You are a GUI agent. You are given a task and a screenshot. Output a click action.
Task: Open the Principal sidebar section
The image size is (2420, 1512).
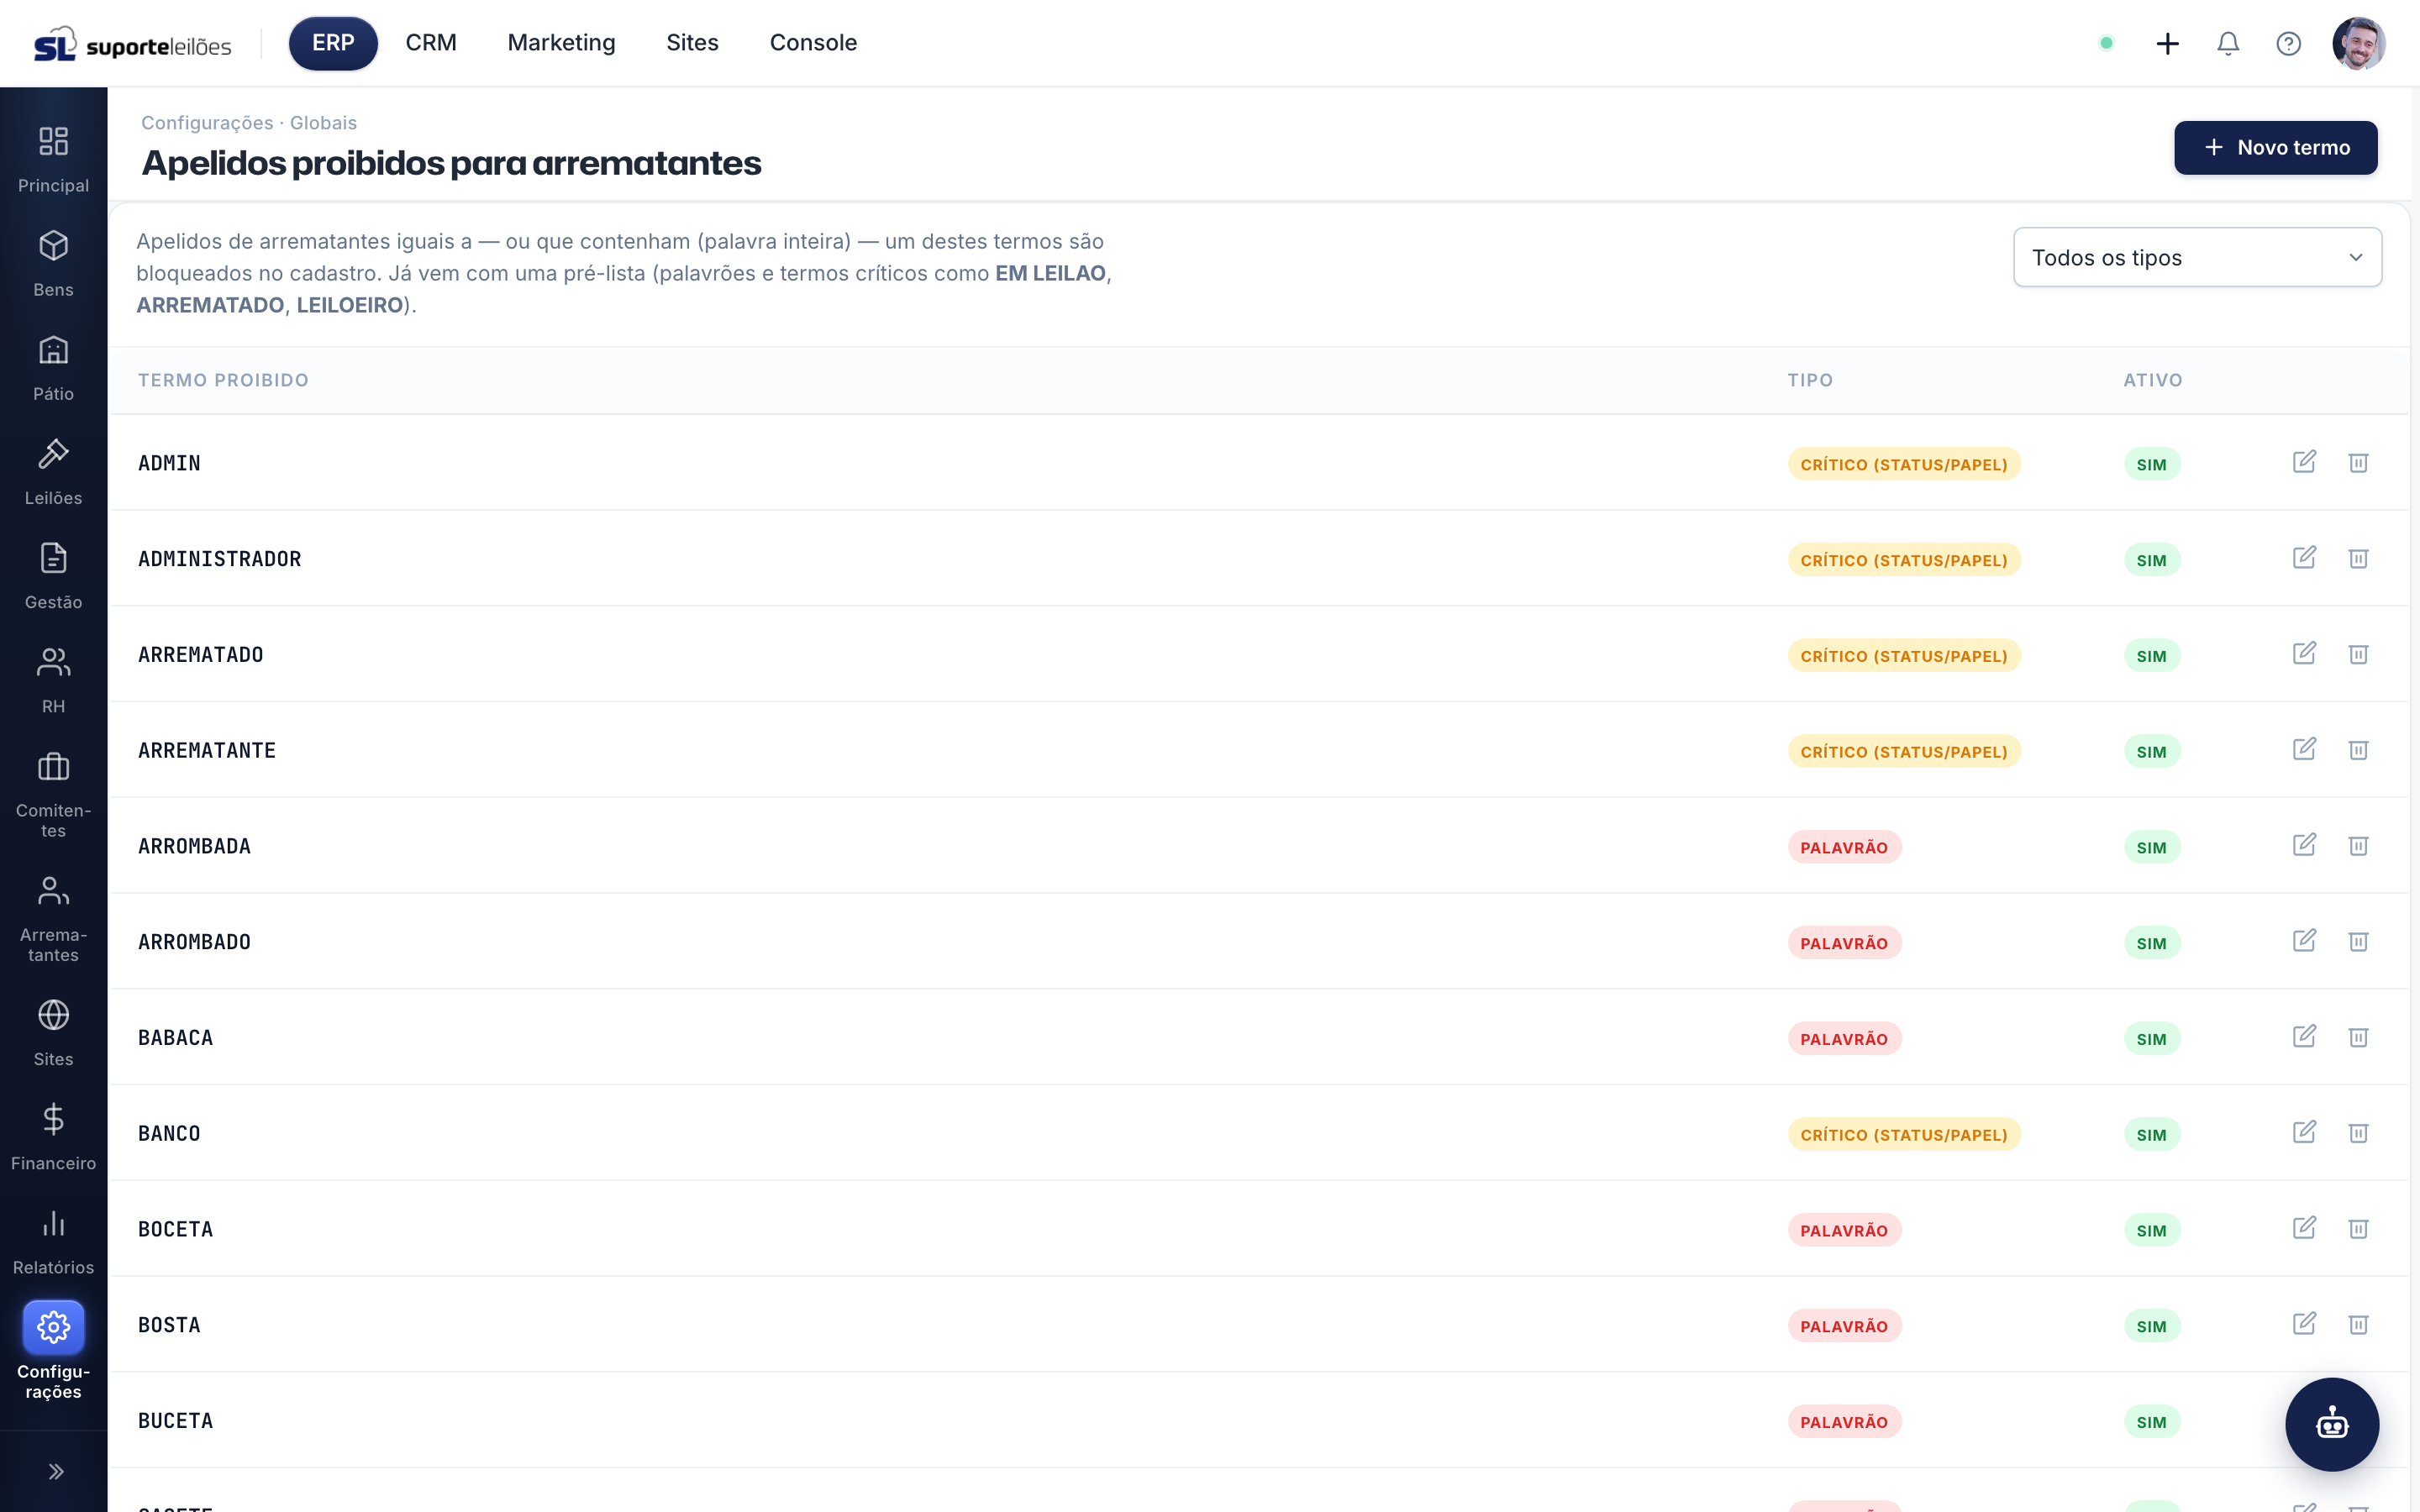click(x=53, y=160)
